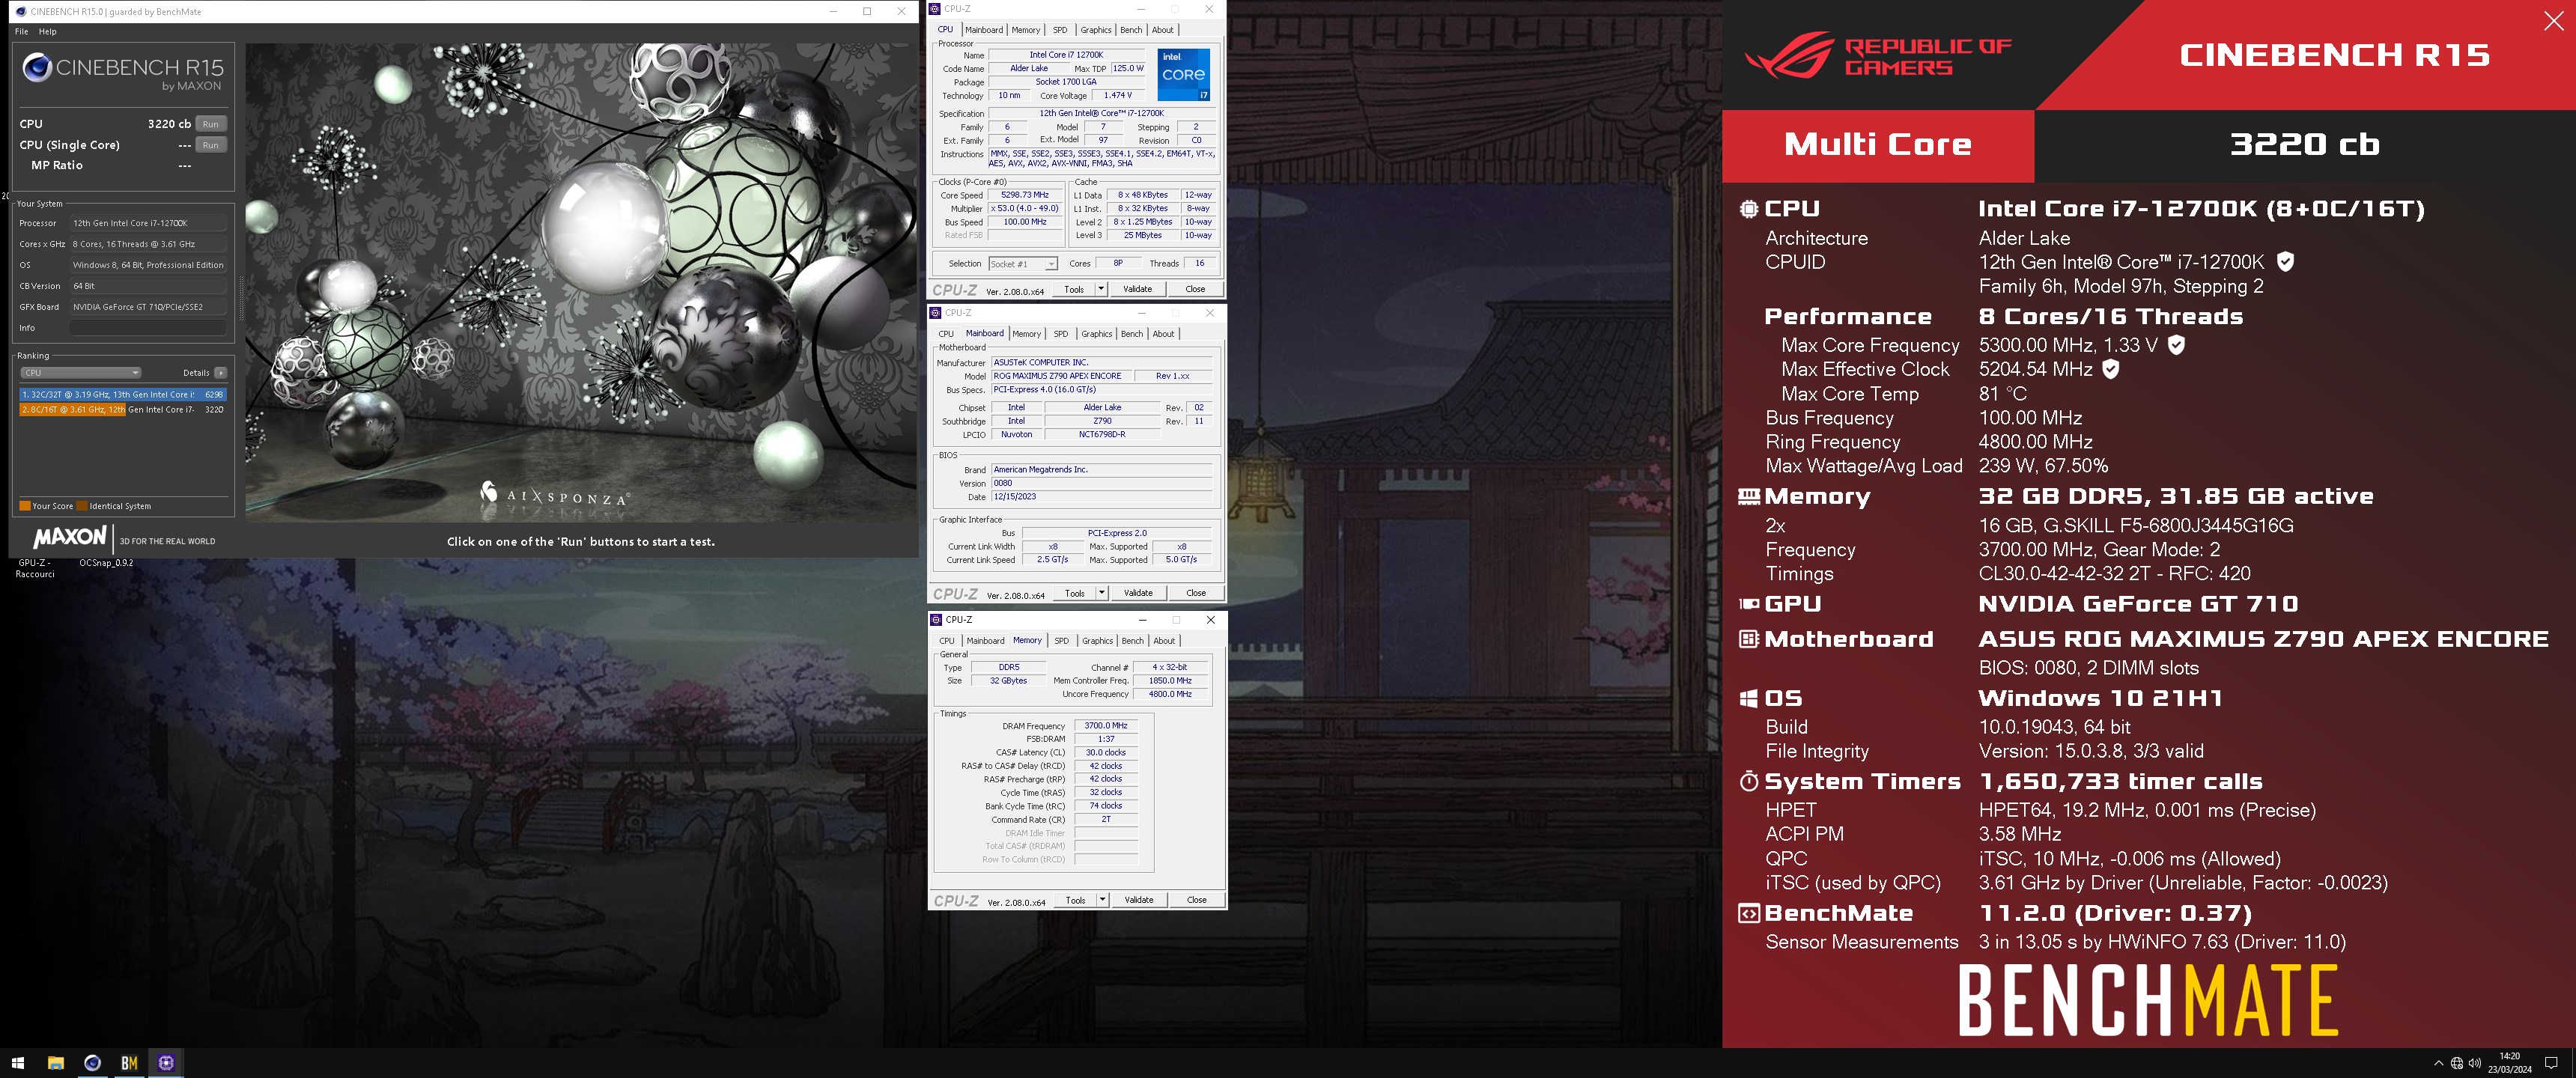Open the Ranking CPU dropdown
Viewport: 2576px width, 1078px height.
(80, 373)
